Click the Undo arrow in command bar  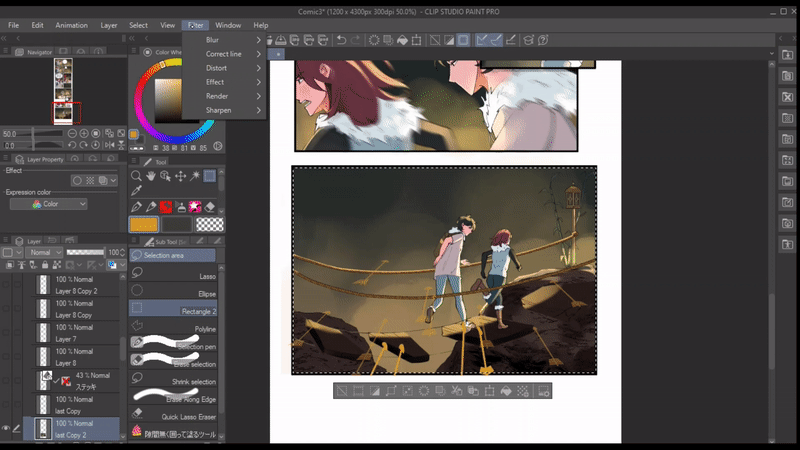click(x=341, y=40)
